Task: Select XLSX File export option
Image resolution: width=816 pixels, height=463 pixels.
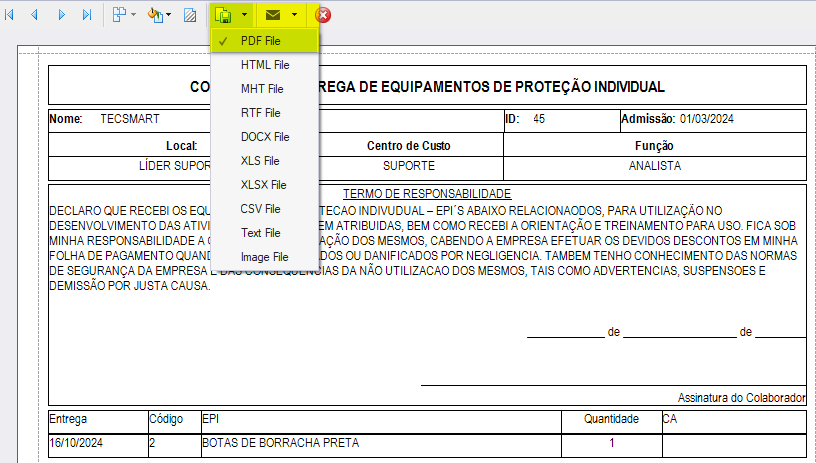Action: (x=264, y=185)
